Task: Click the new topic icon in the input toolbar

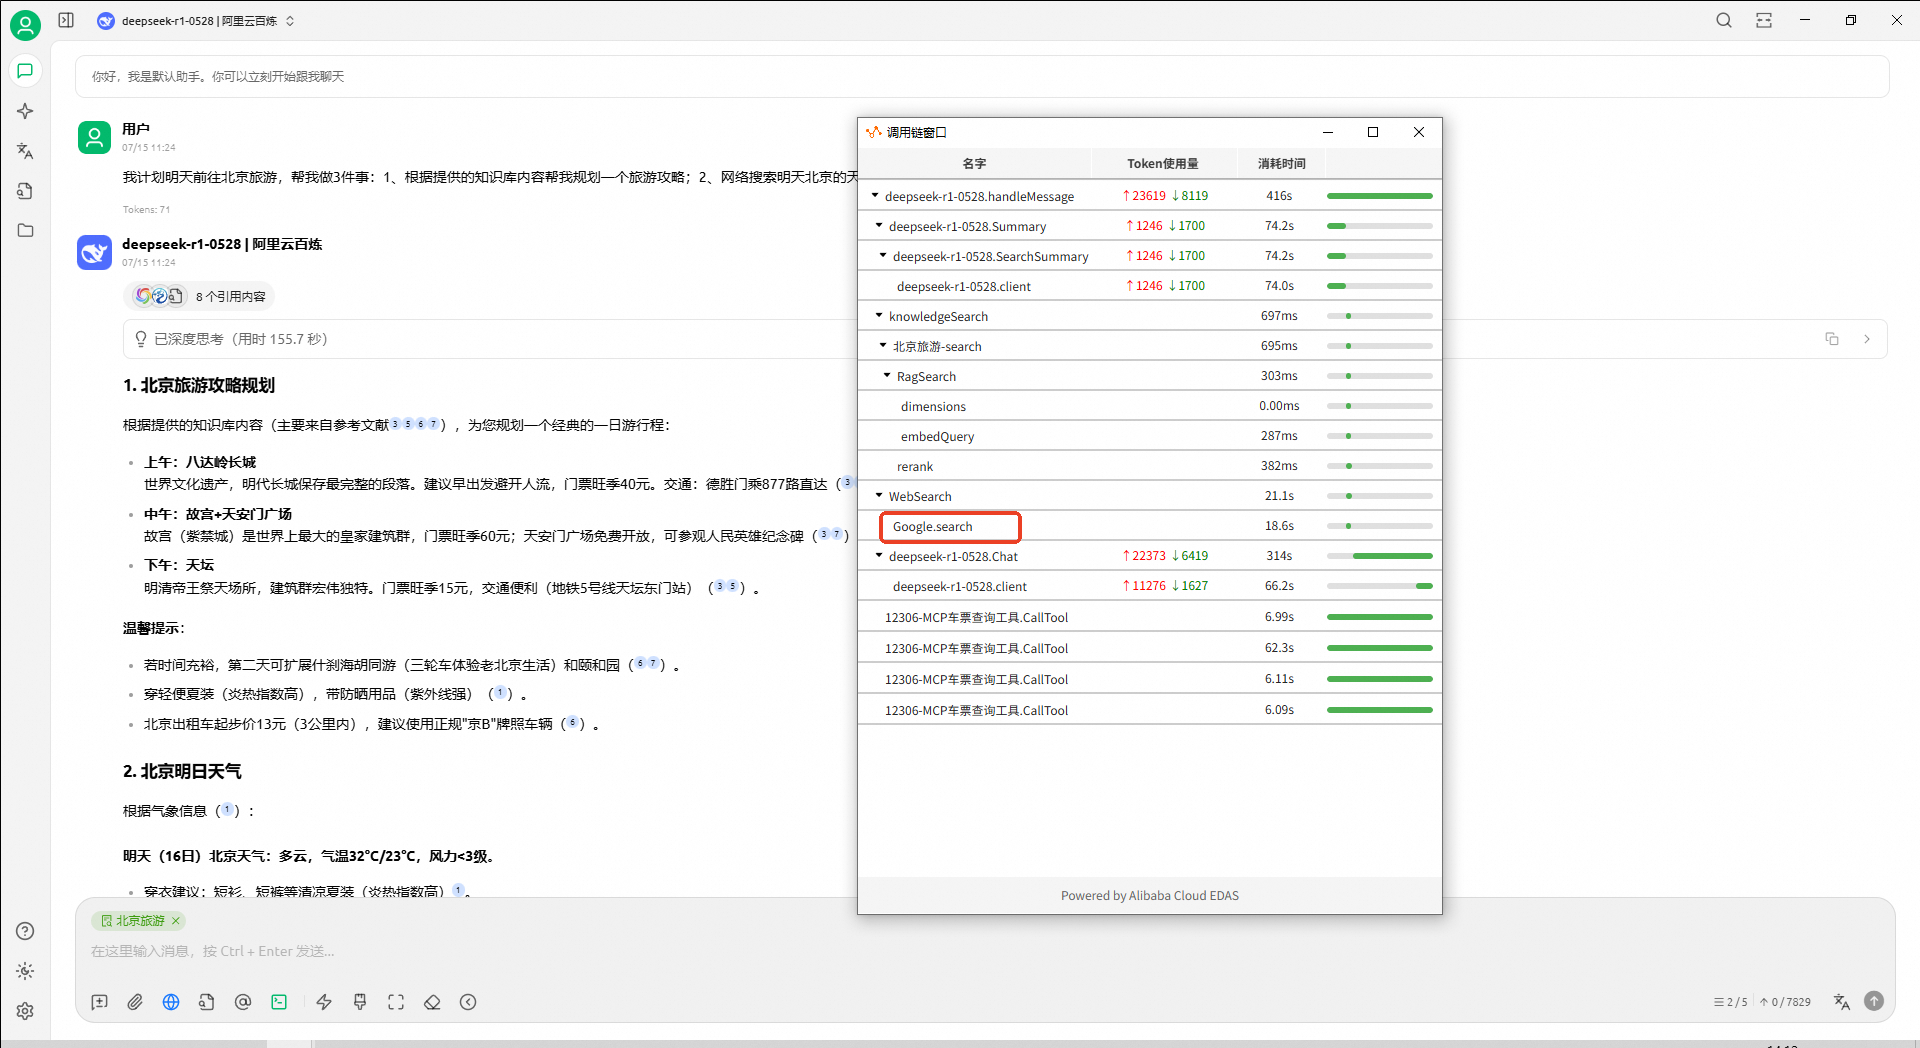Action: 99,1002
